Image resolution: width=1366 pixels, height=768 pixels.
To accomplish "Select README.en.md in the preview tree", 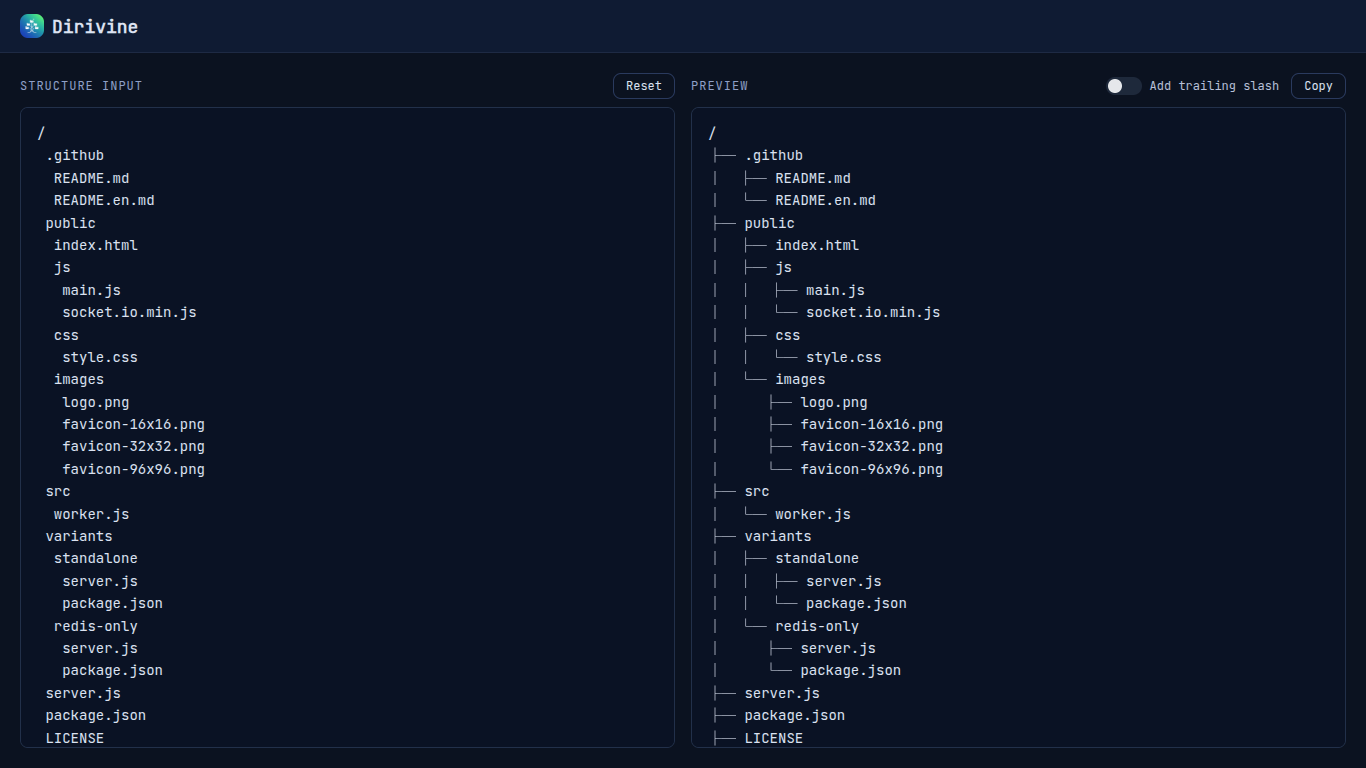I will pos(825,200).
